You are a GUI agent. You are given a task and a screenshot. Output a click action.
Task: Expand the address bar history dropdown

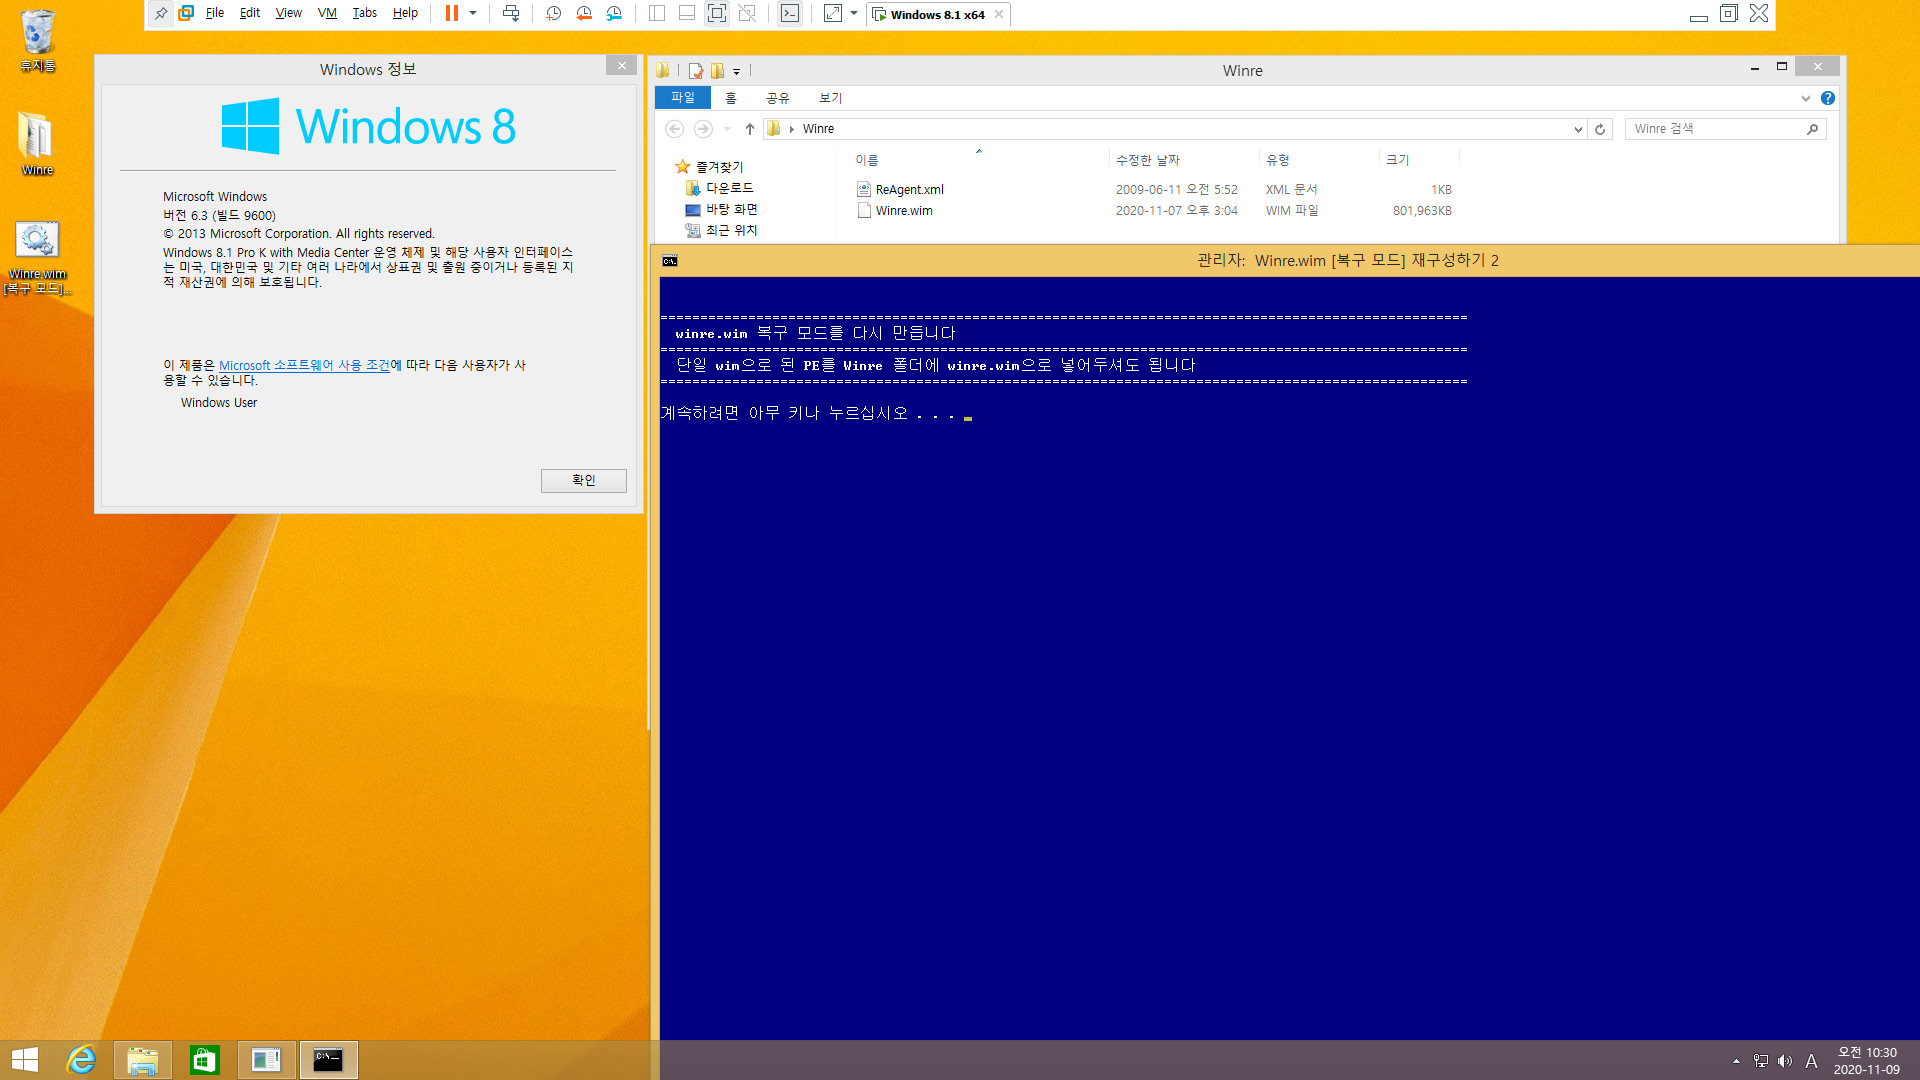click(1578, 129)
